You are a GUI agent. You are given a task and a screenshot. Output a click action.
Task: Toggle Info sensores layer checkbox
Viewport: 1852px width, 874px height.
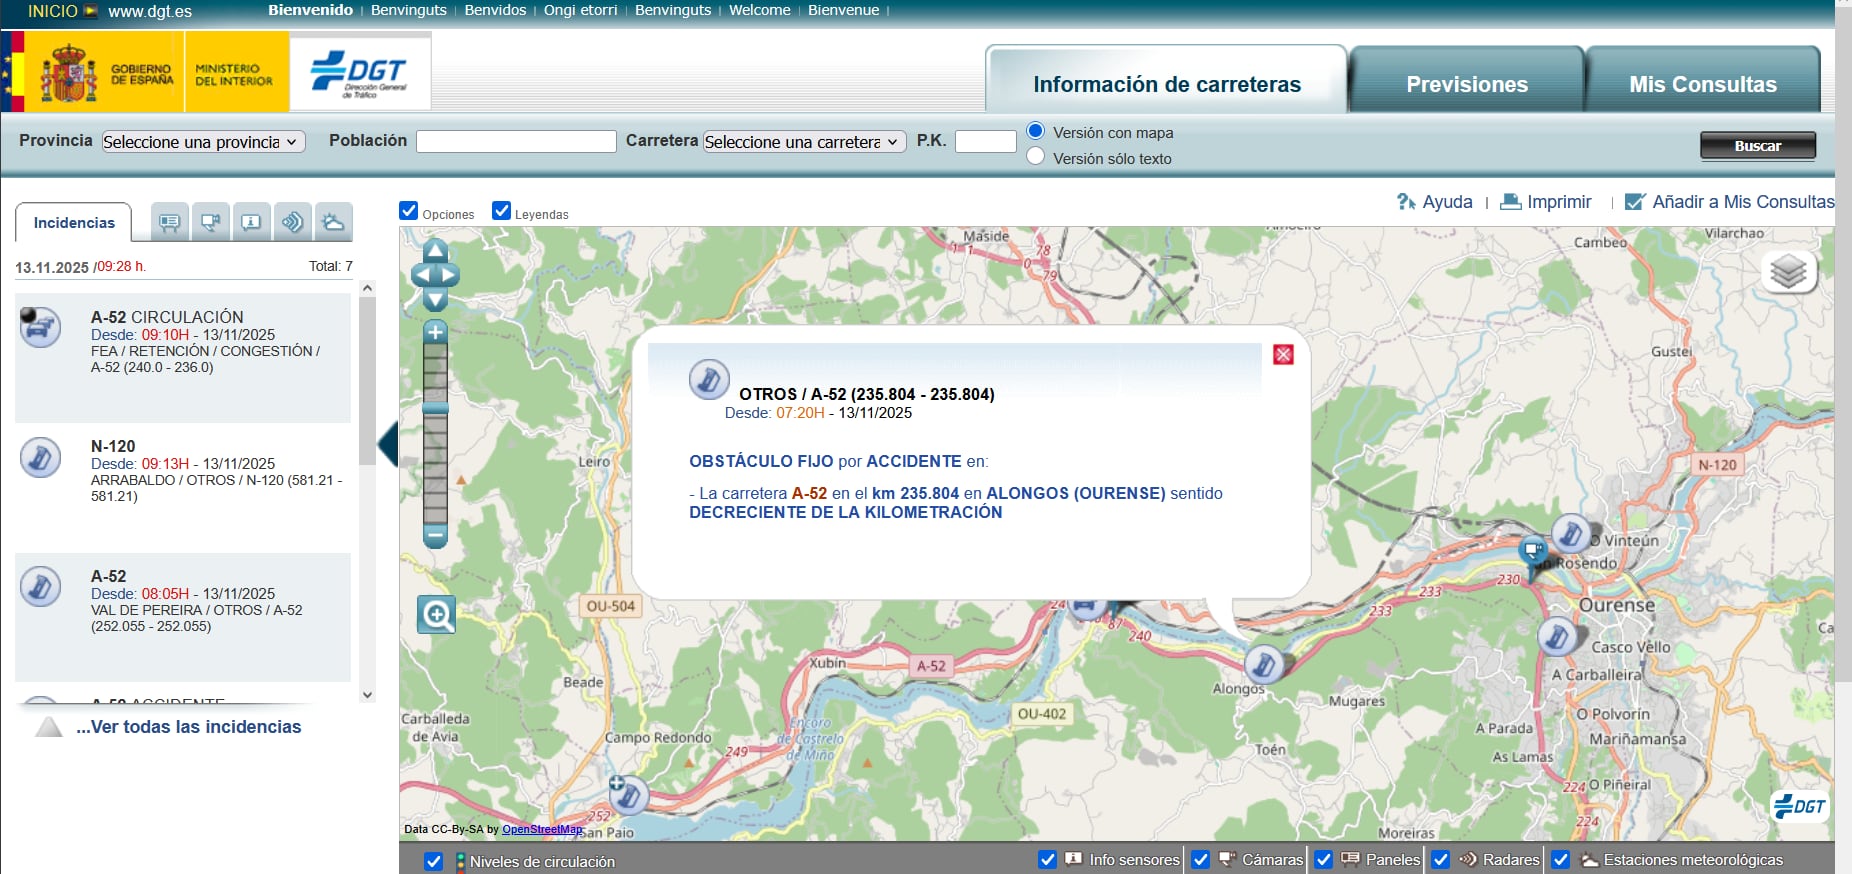1047,859
